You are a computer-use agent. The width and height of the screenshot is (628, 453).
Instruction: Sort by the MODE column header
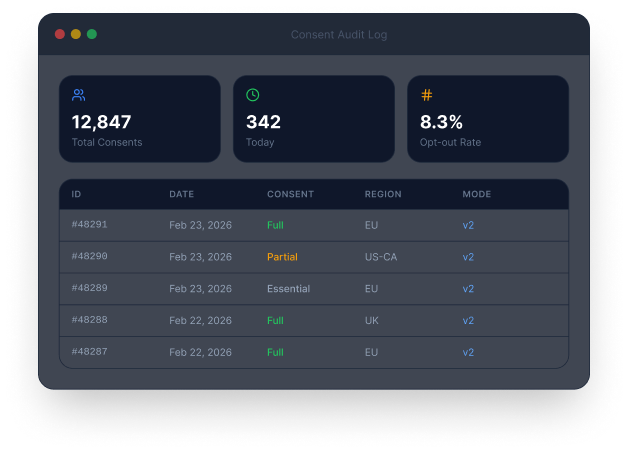(x=476, y=194)
